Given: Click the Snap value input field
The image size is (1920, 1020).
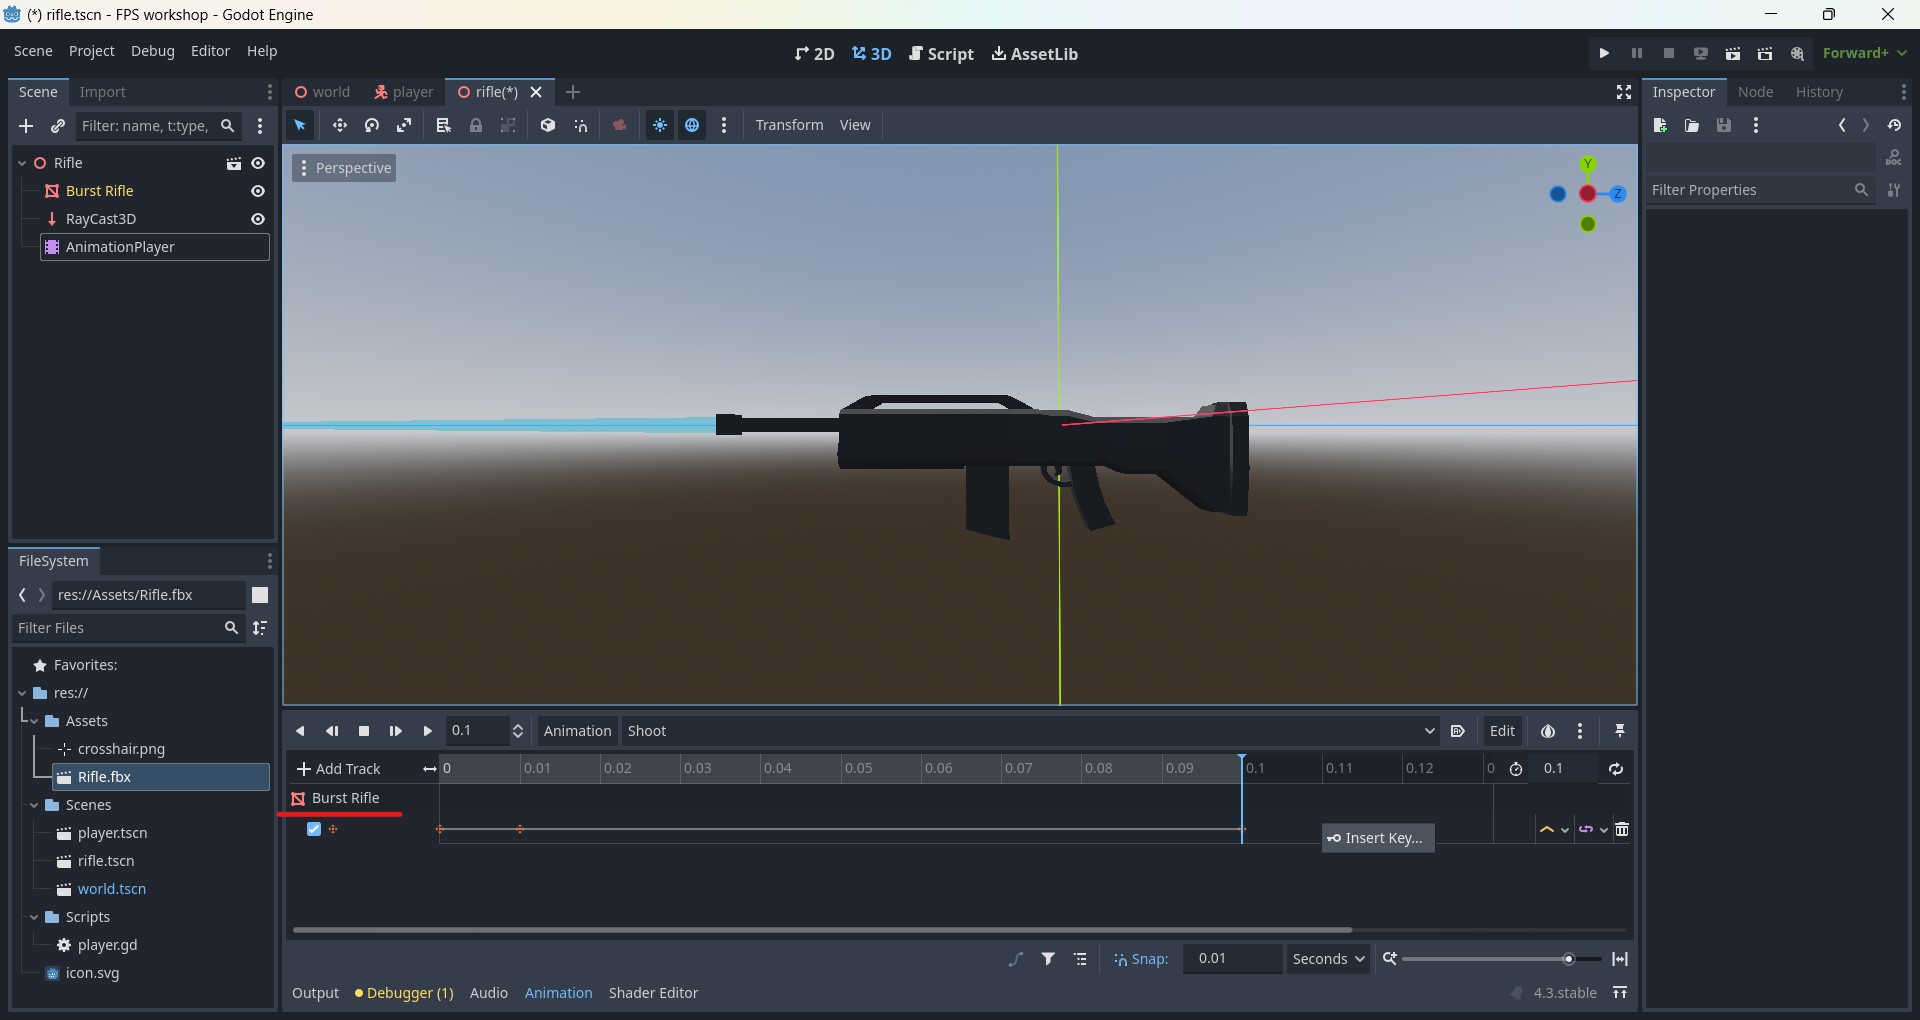Looking at the screenshot, I should 1233,958.
